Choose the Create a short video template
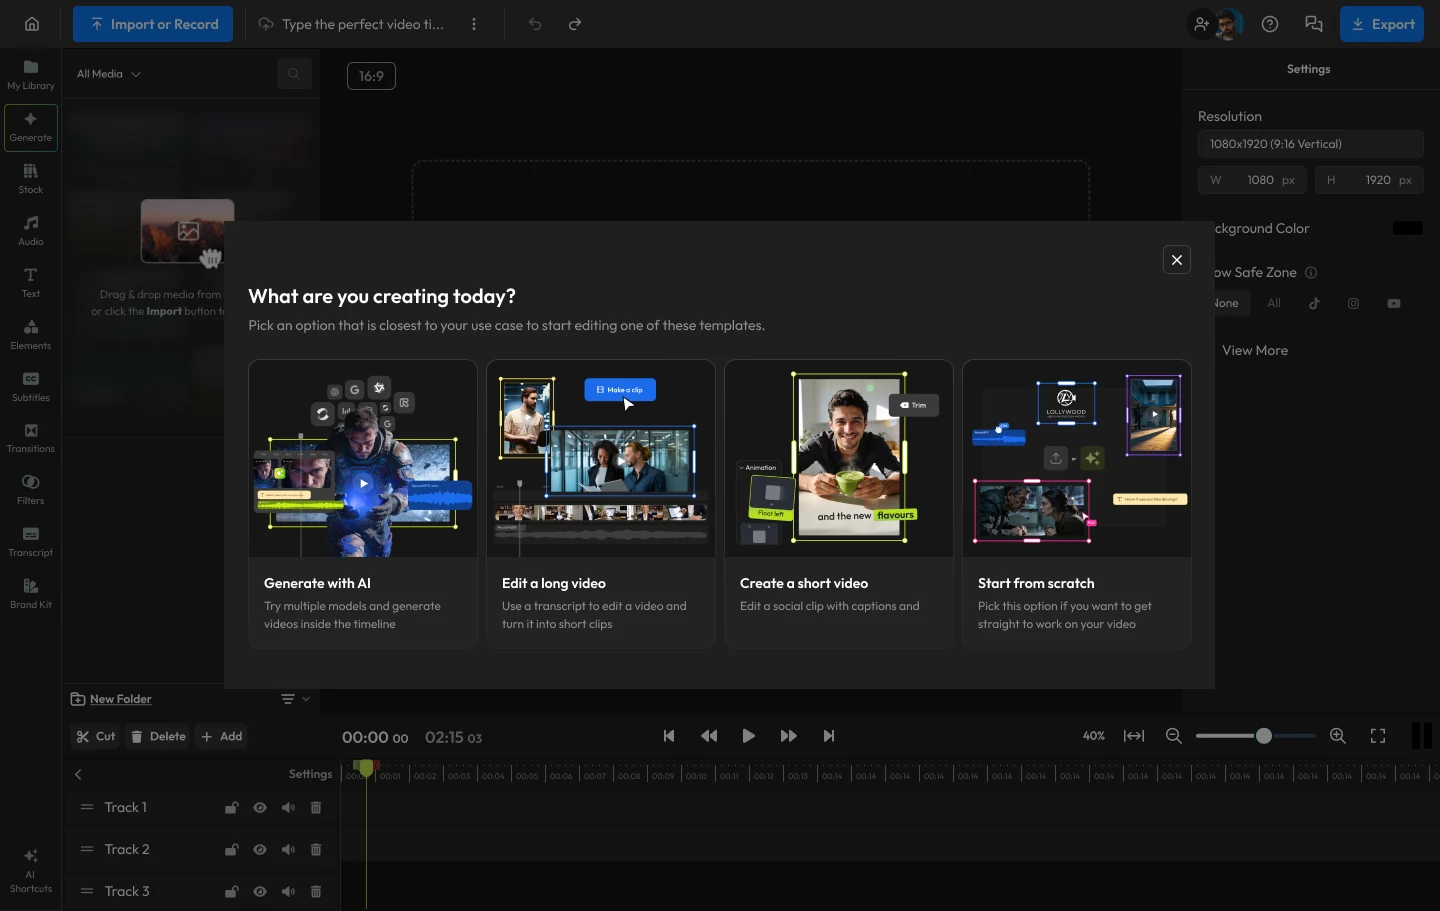This screenshot has height=911, width=1440. (839, 504)
